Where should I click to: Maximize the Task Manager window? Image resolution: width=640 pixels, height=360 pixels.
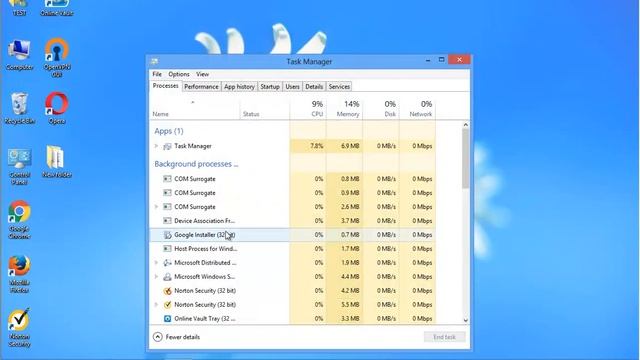pyautogui.click(x=441, y=60)
